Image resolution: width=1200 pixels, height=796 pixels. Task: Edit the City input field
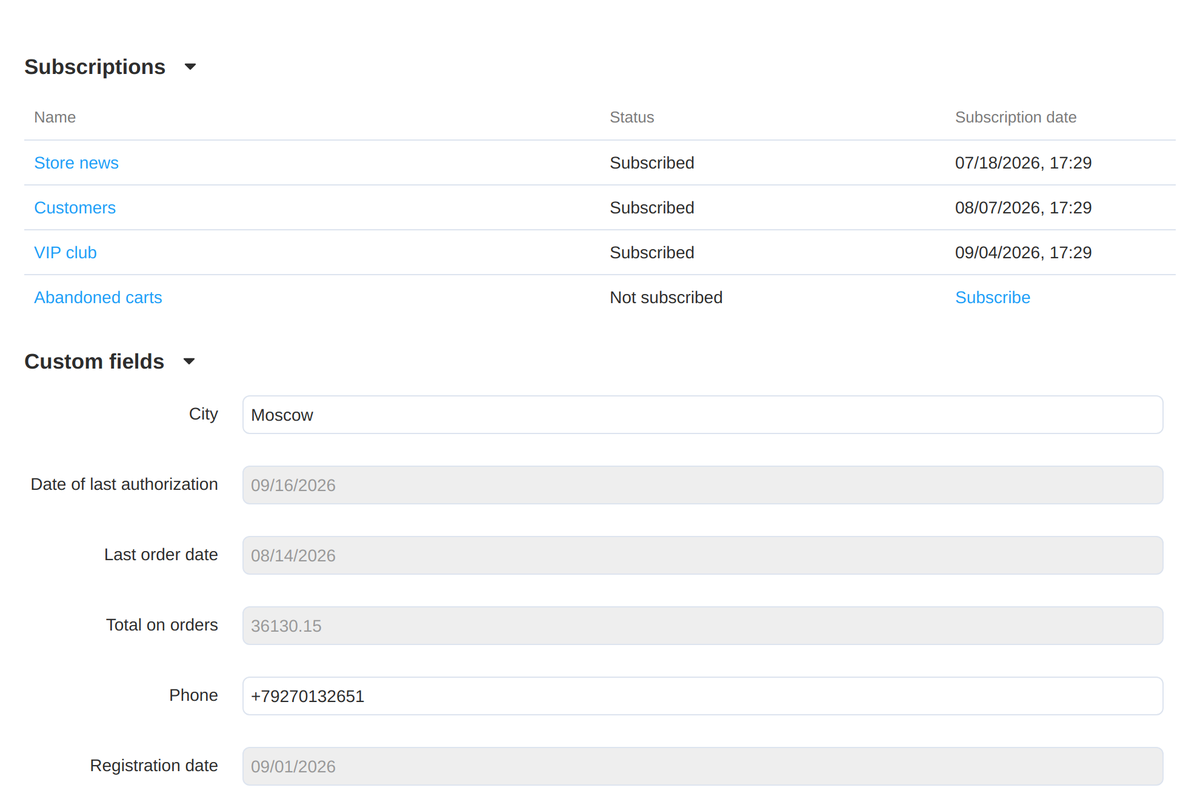tap(702, 415)
